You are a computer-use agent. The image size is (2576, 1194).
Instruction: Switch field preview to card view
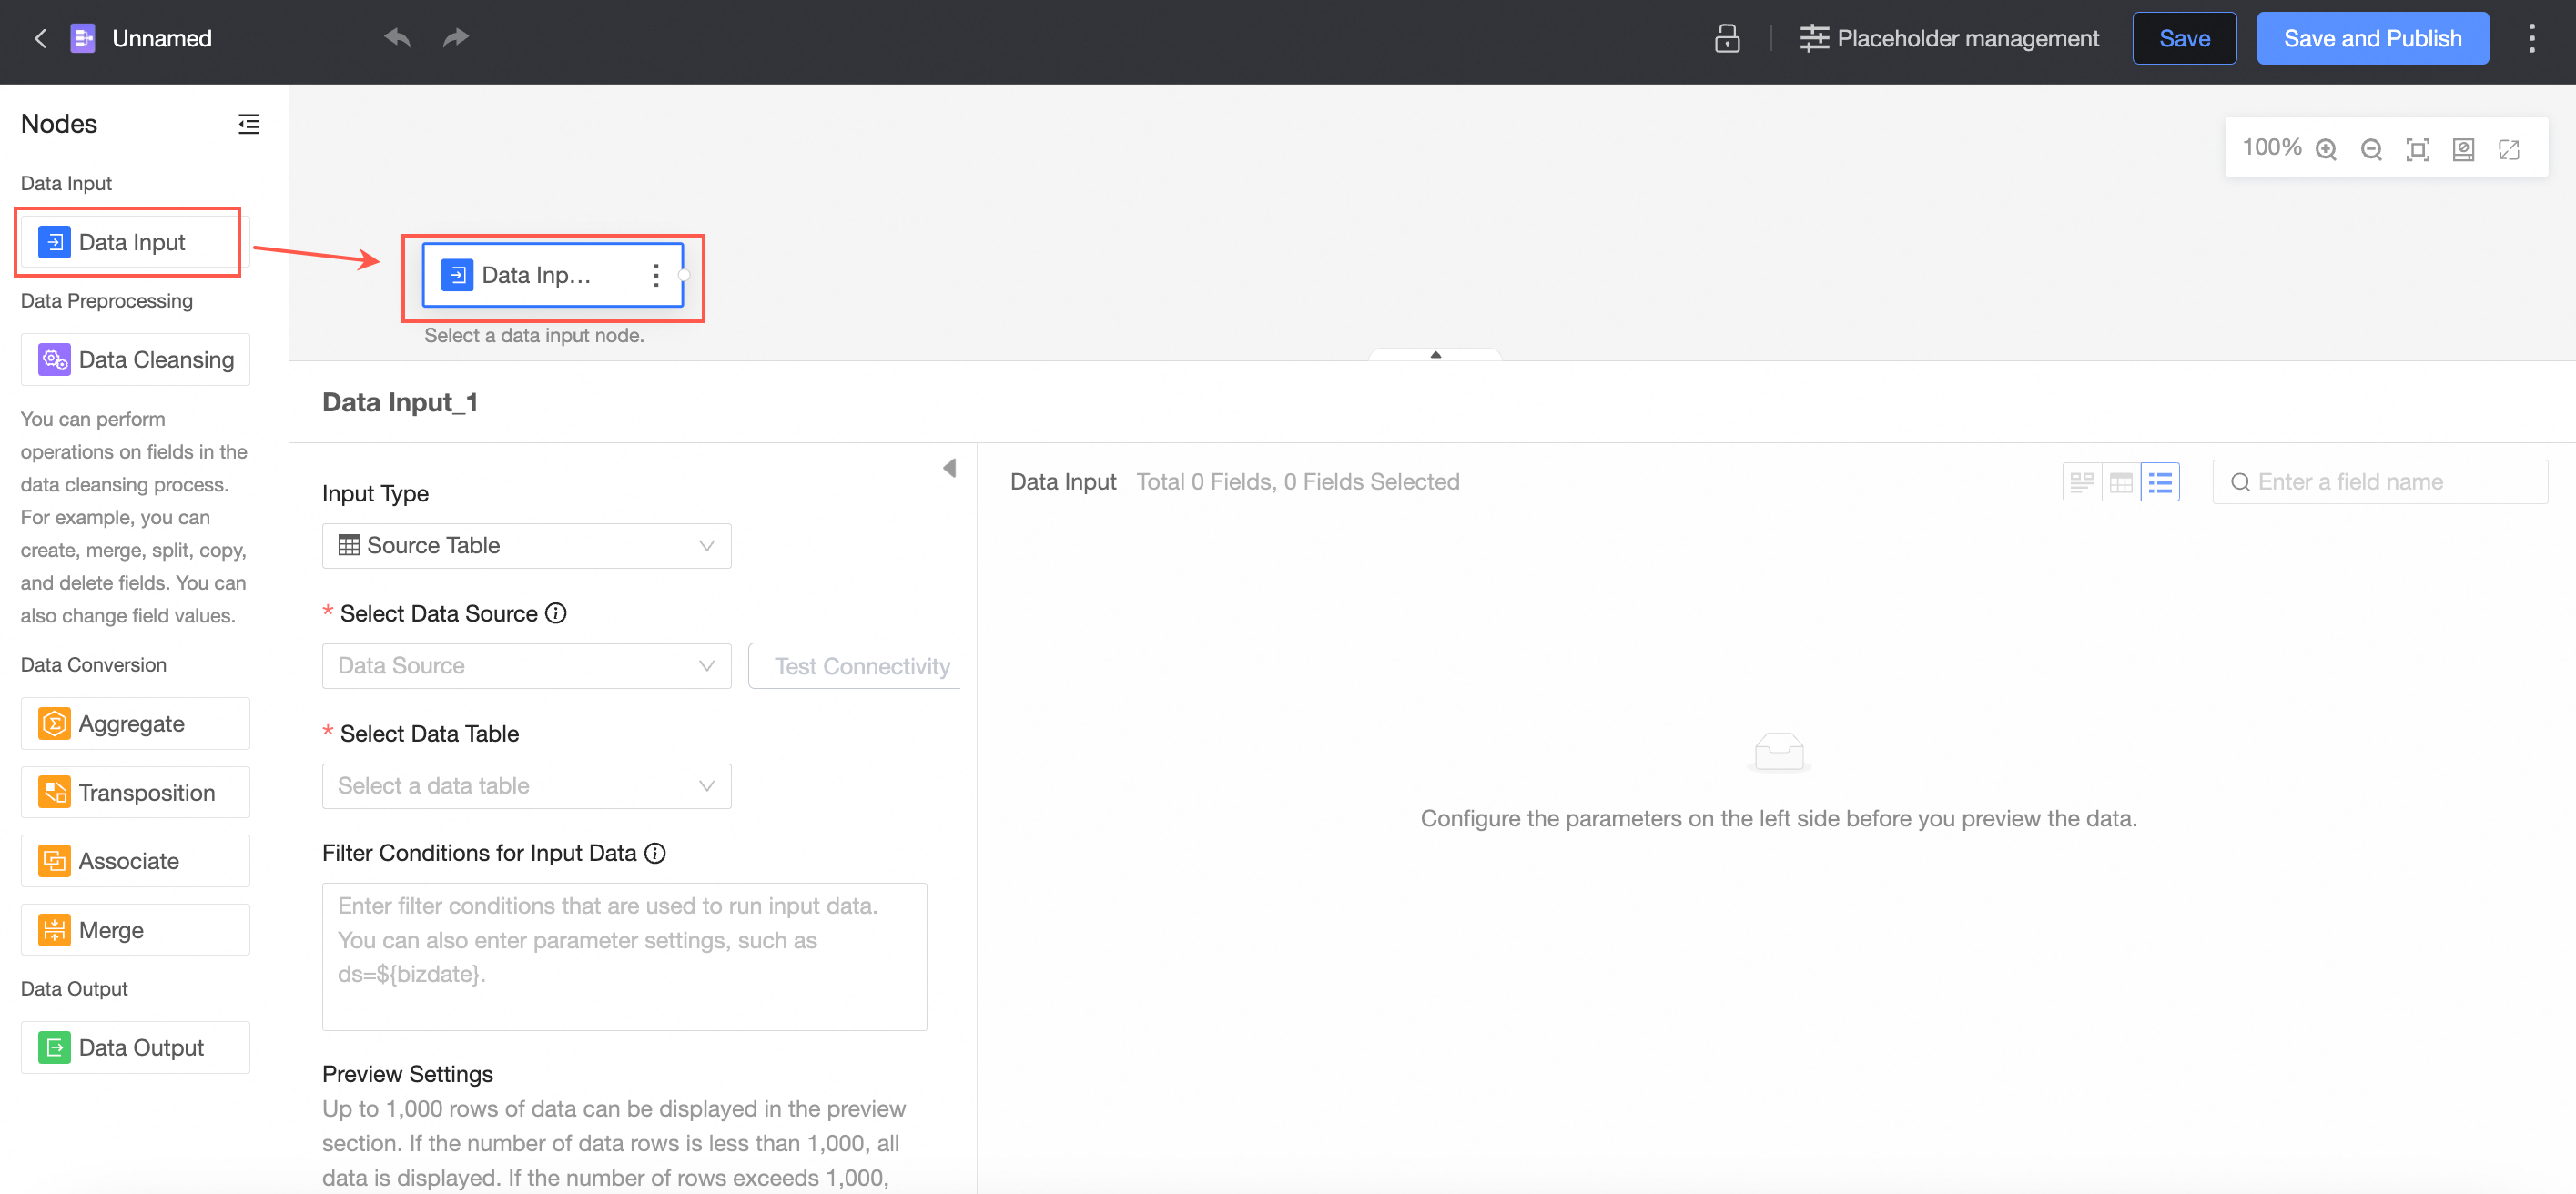coord(2081,482)
